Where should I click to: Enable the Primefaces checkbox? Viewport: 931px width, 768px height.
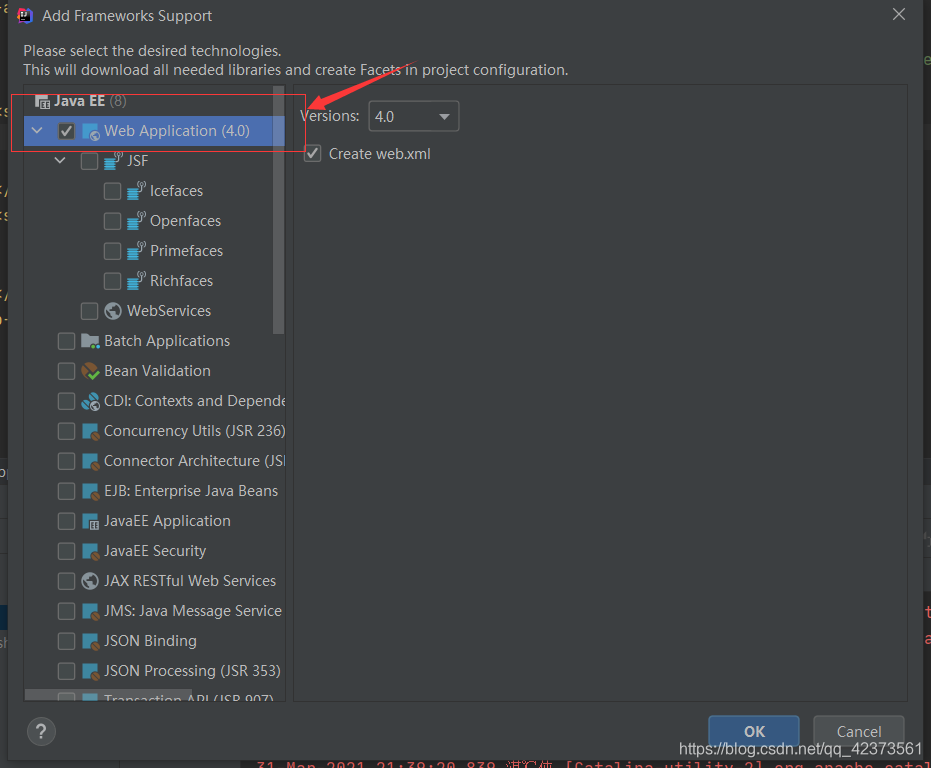pos(112,251)
